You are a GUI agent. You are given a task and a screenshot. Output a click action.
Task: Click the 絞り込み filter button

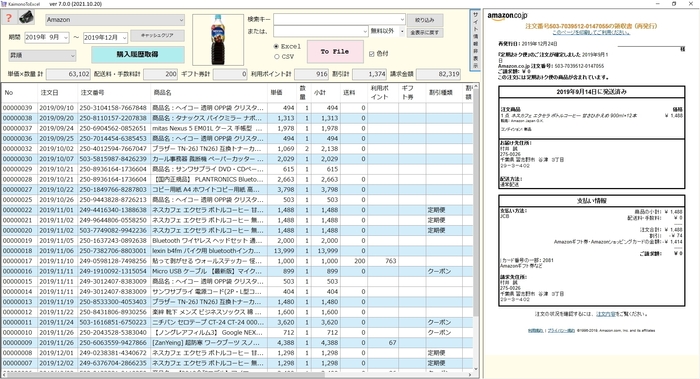pos(425,20)
